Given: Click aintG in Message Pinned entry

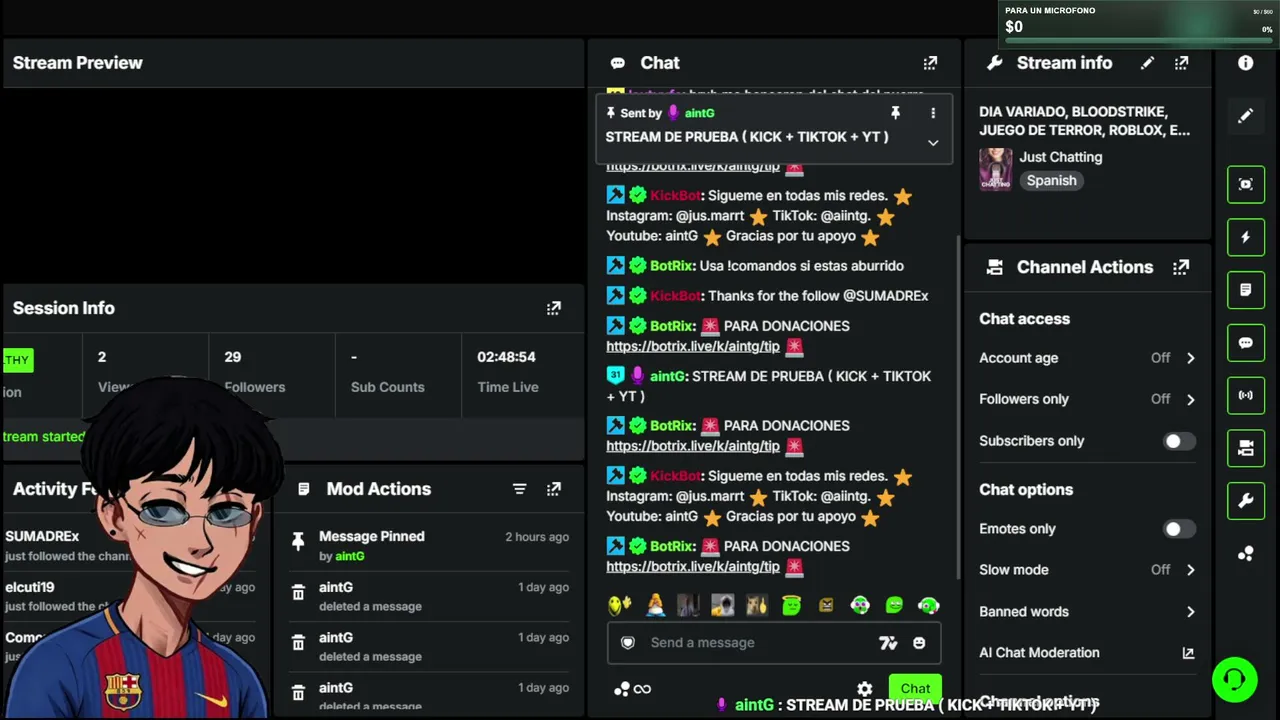Looking at the screenshot, I should click(349, 556).
